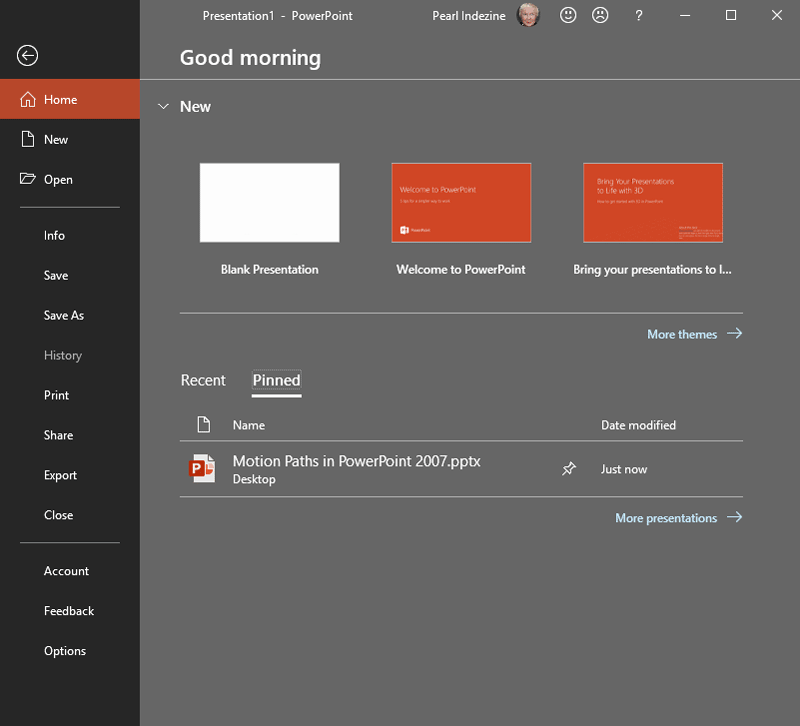Unpin the Motion Paths presentation
The height and width of the screenshot is (726, 800).
(x=569, y=468)
